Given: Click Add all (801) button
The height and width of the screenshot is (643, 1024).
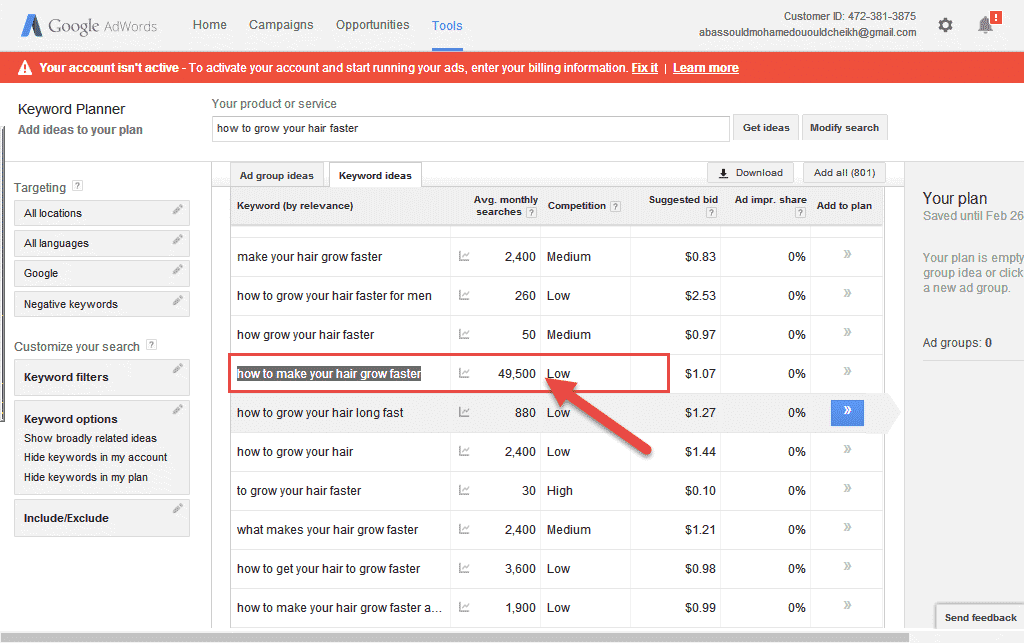Looking at the screenshot, I should 844,173.
